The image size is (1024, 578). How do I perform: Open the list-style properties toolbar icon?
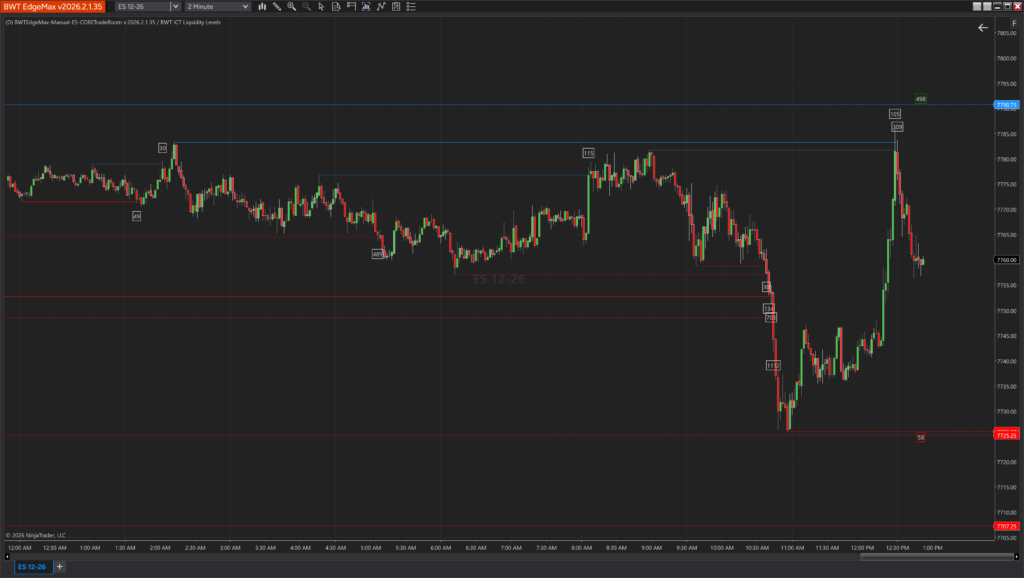[411, 7]
